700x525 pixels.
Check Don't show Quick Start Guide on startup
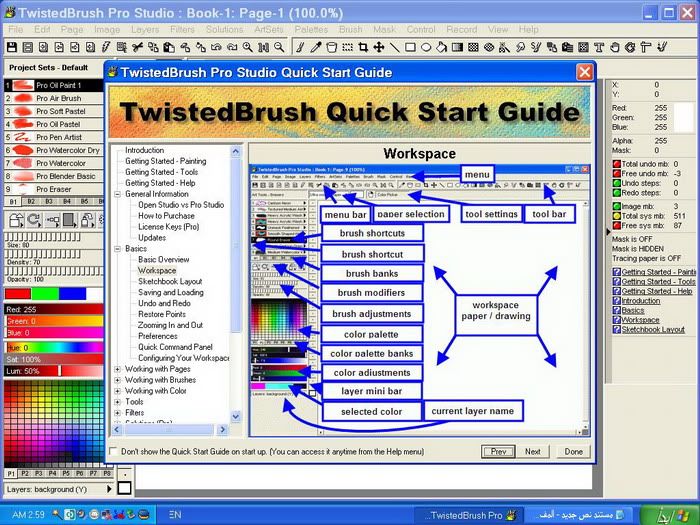pyautogui.click(x=113, y=451)
